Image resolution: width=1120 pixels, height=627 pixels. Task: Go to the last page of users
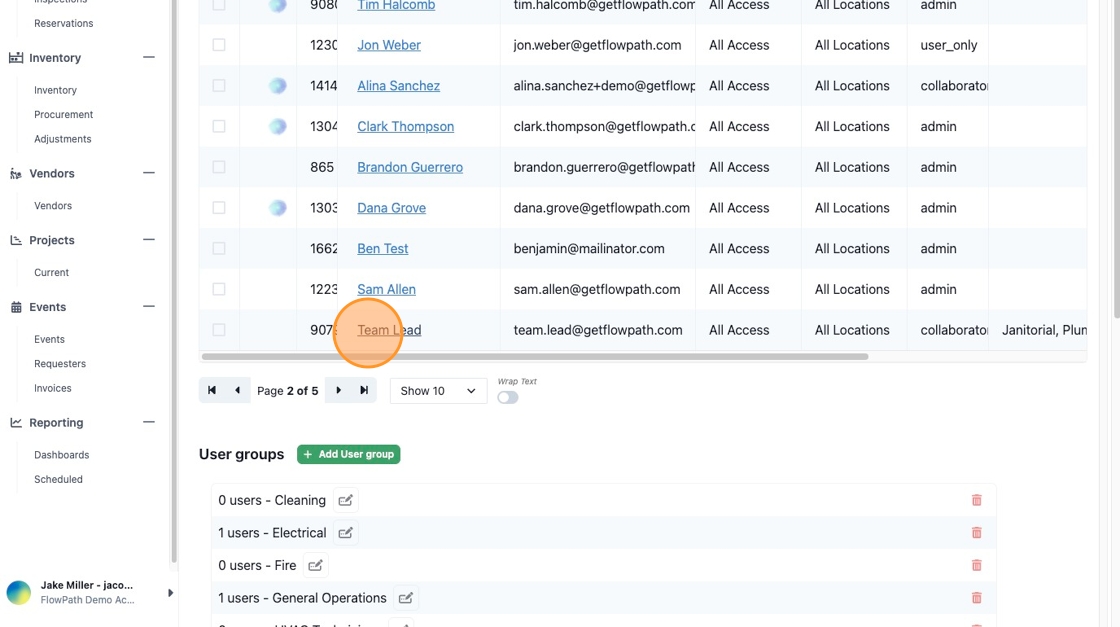pyautogui.click(x=364, y=391)
